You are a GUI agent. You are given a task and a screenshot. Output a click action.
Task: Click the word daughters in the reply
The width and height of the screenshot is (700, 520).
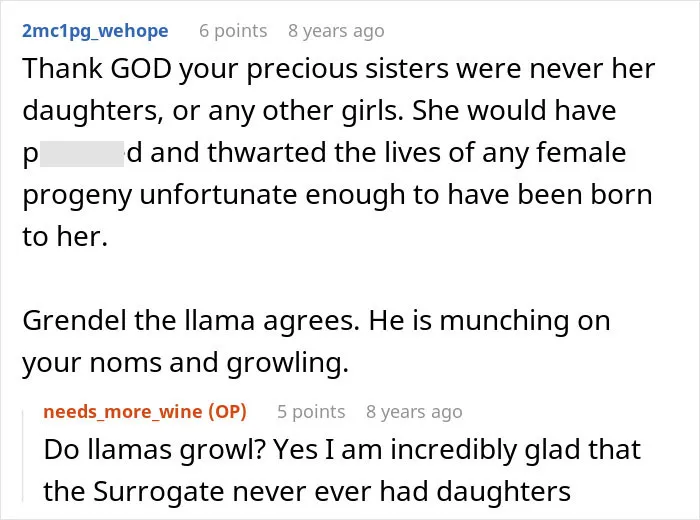click(x=504, y=491)
